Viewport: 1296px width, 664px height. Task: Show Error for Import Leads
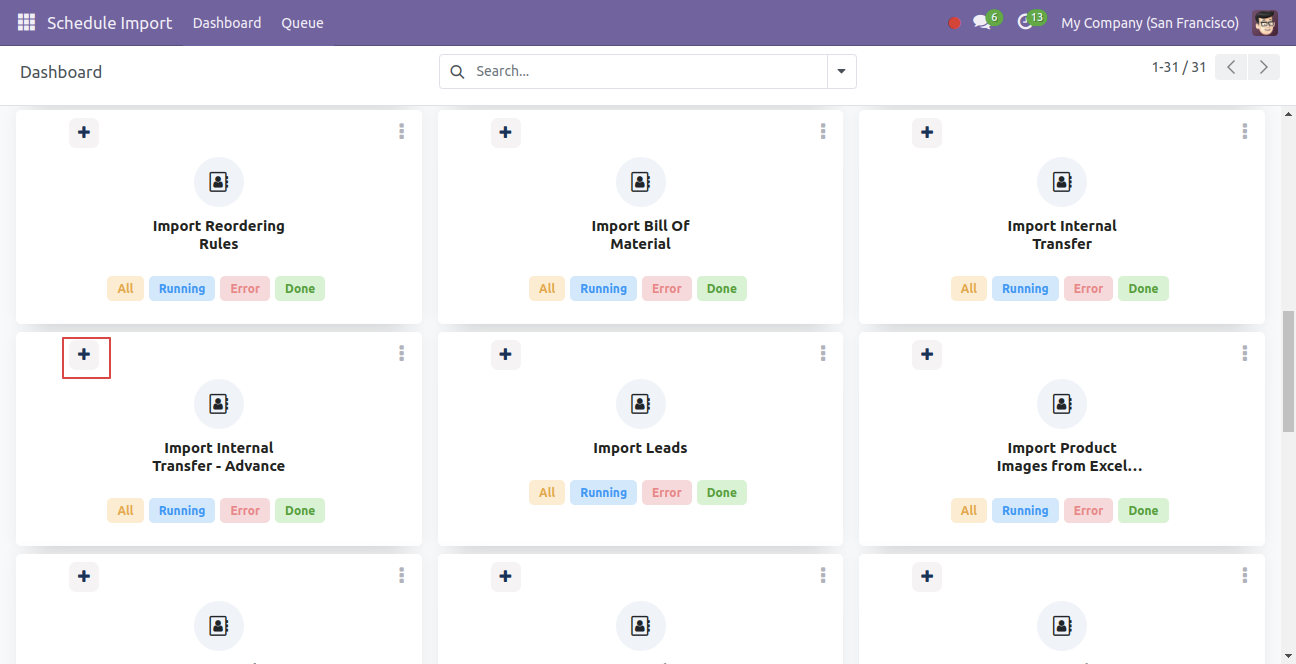pos(667,492)
